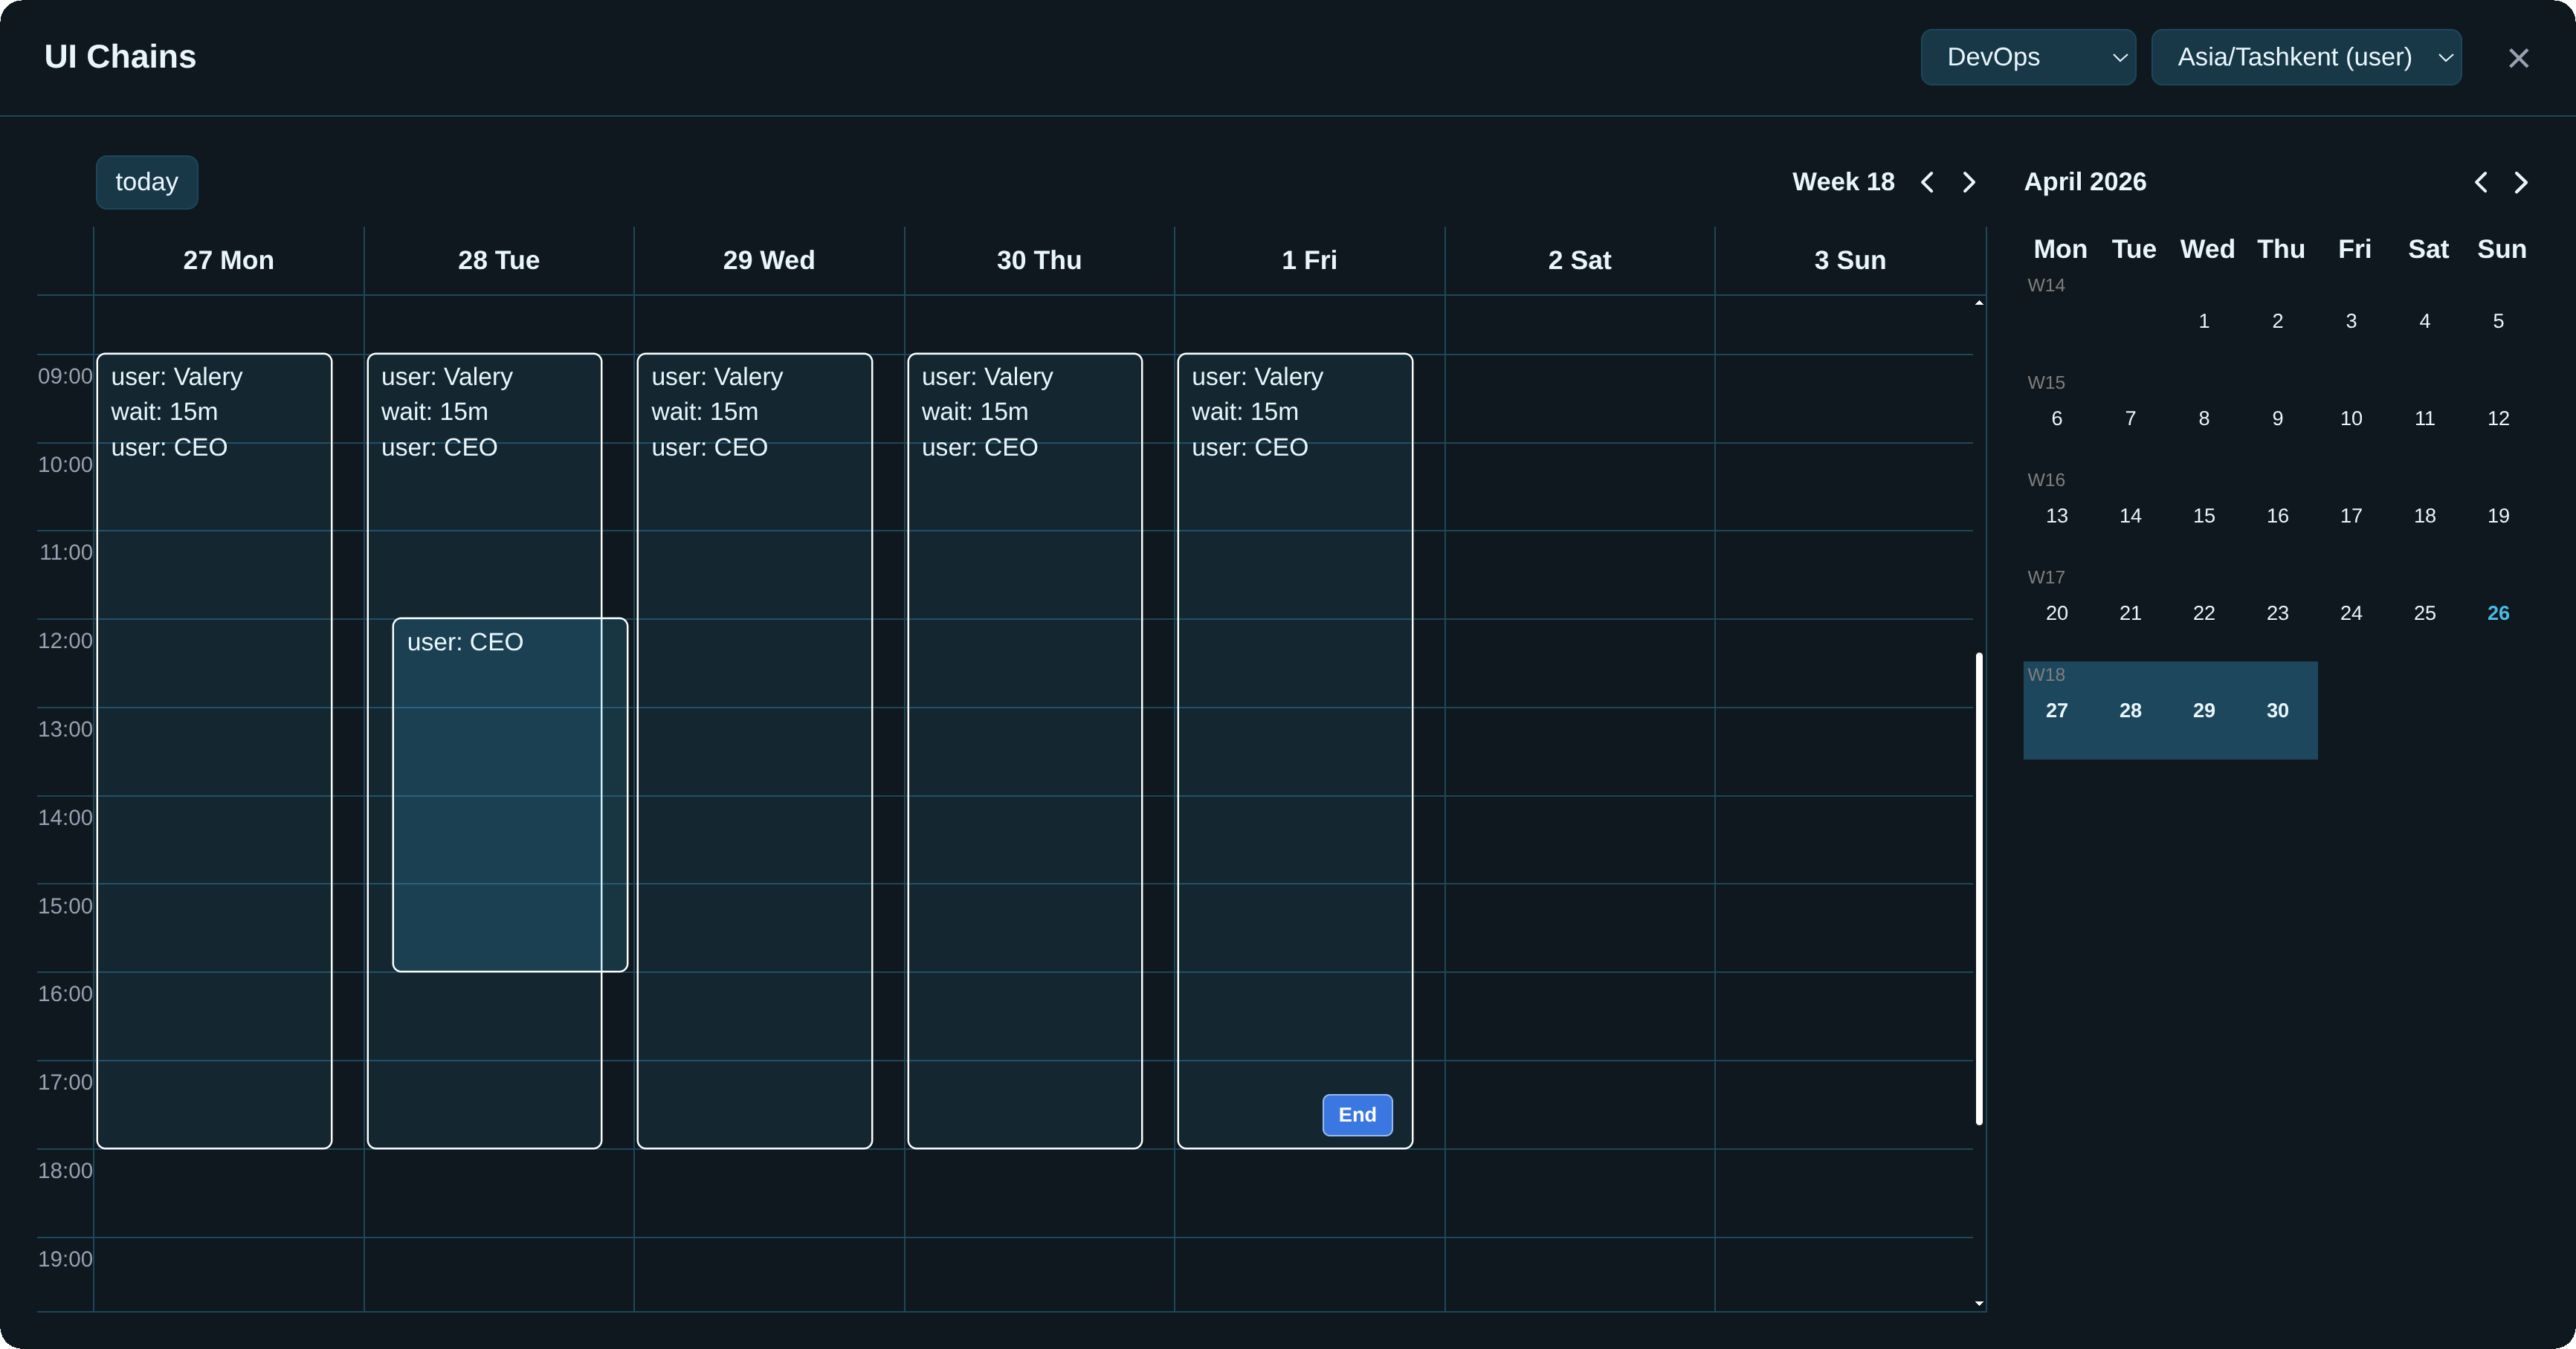Show next month in mini calendar
This screenshot has height=1349, width=2576.
click(x=2521, y=182)
